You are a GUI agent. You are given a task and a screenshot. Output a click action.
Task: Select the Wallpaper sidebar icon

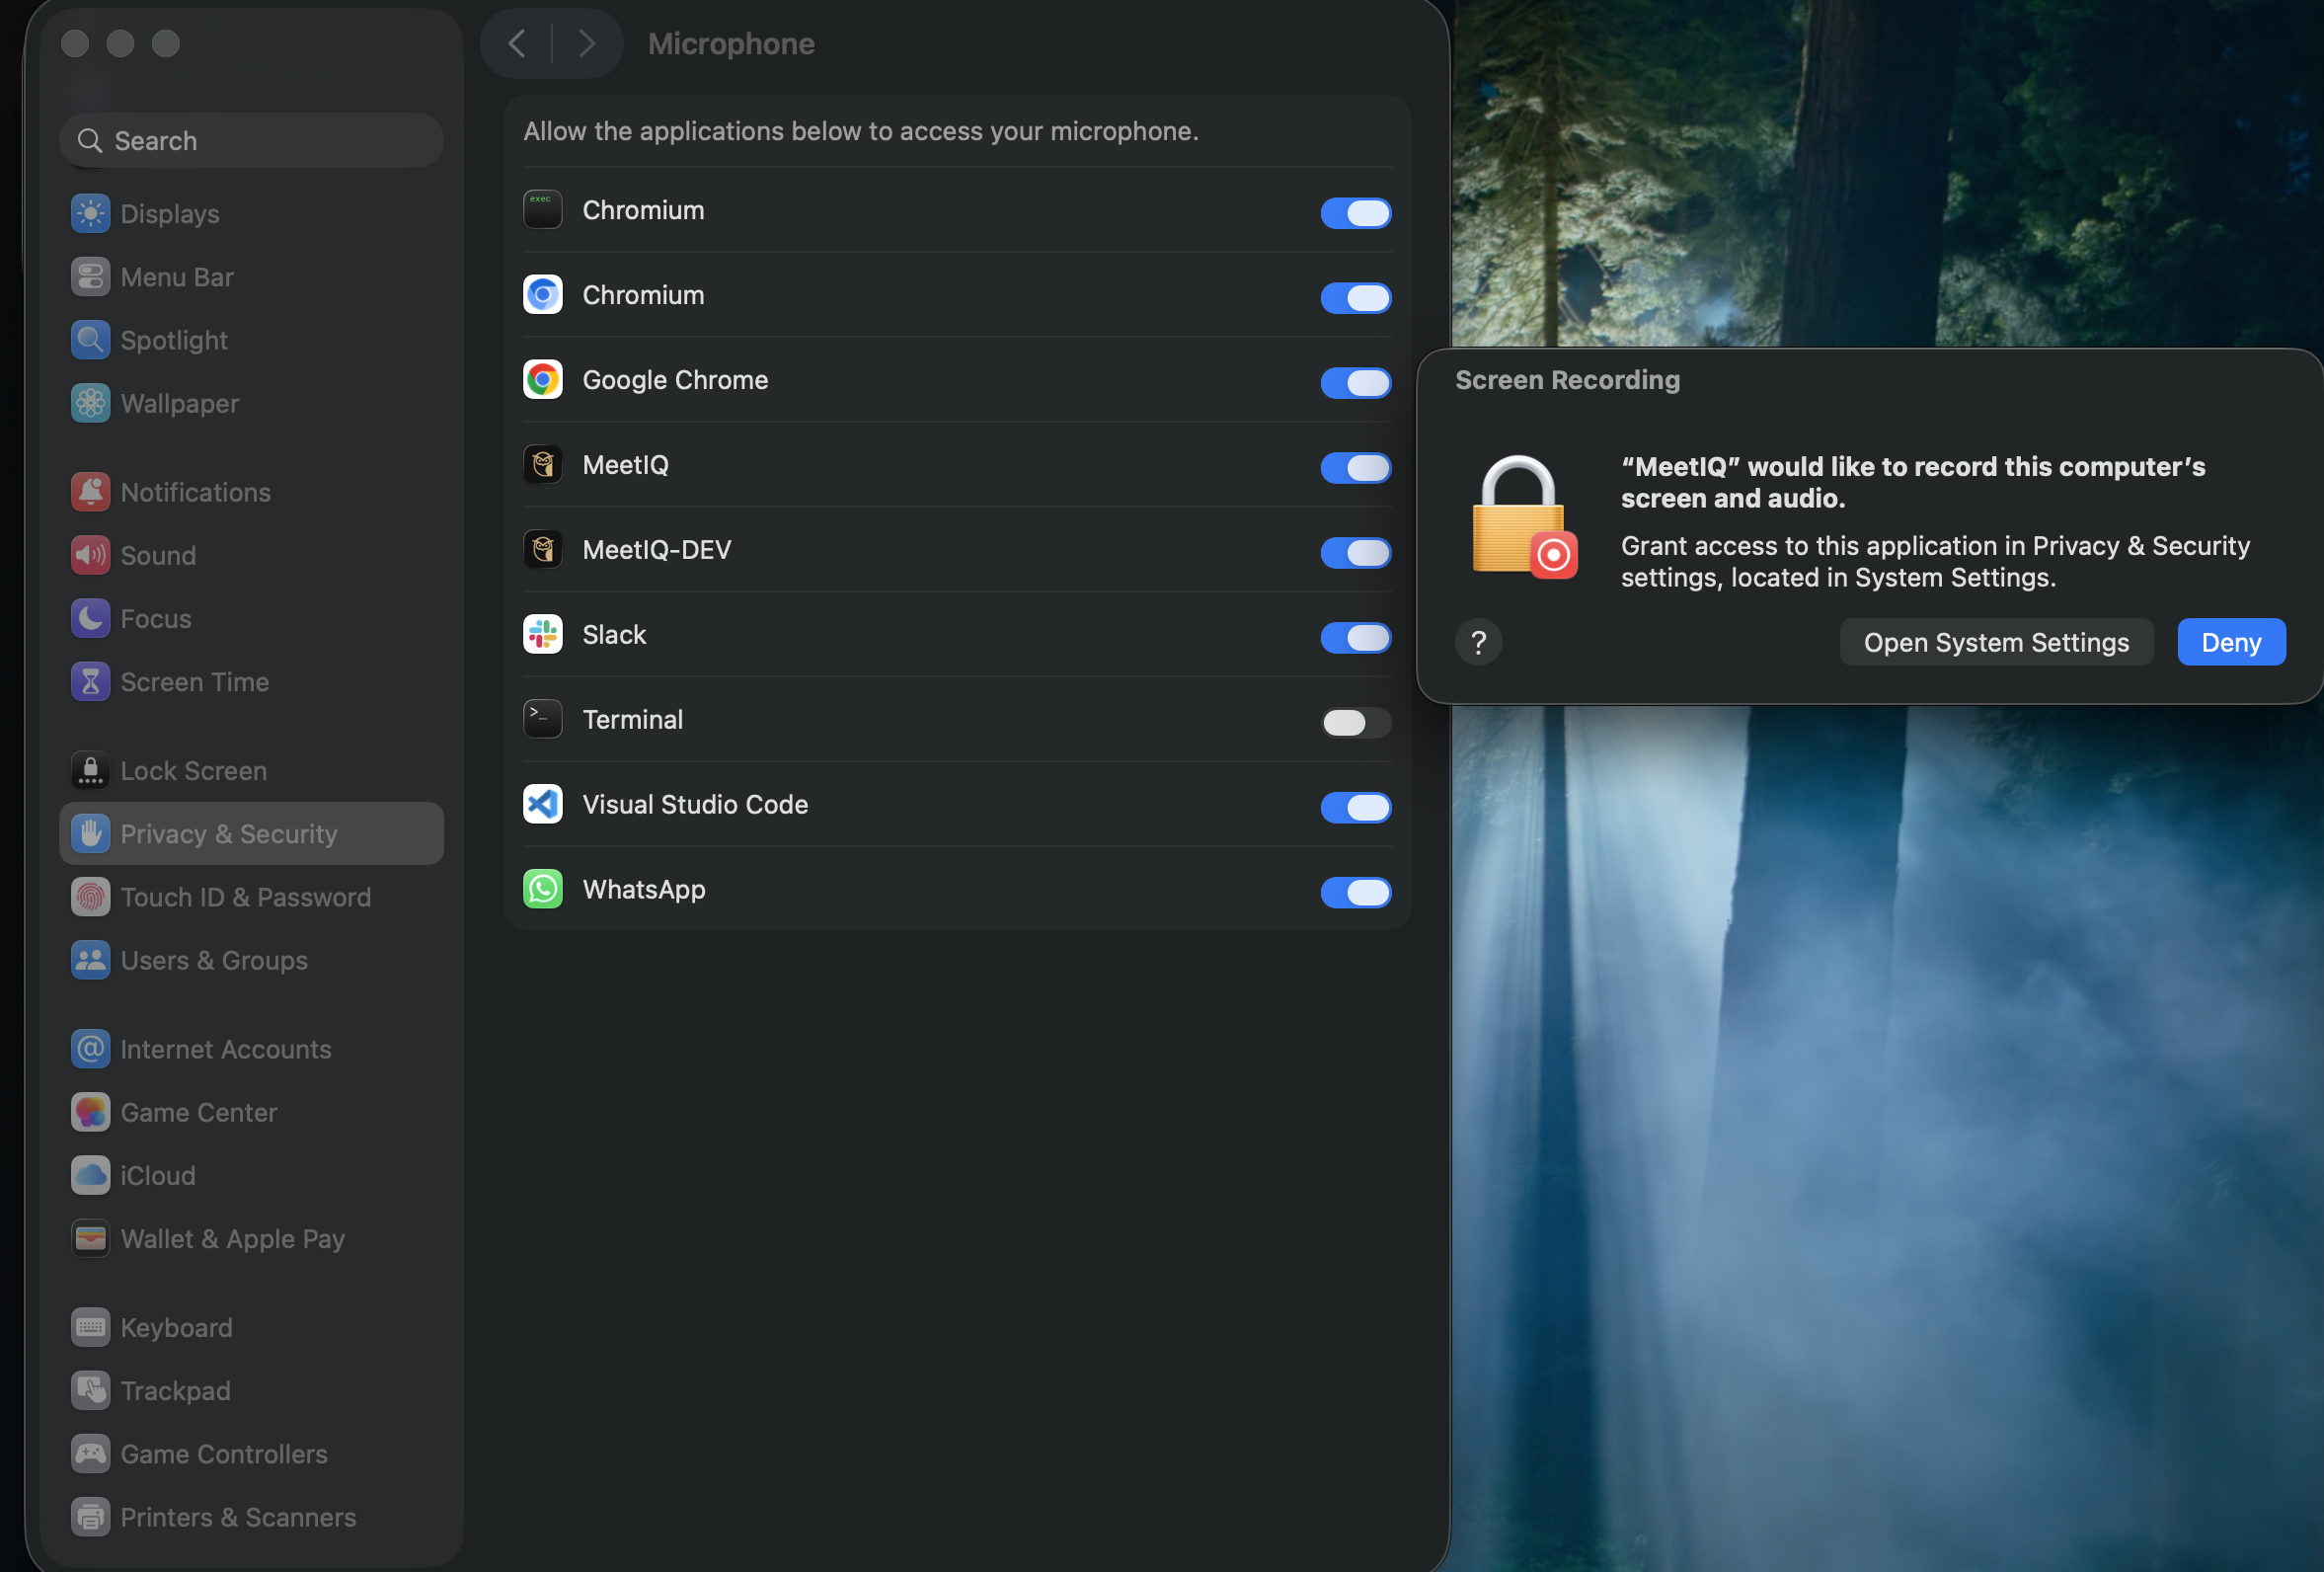coord(90,403)
